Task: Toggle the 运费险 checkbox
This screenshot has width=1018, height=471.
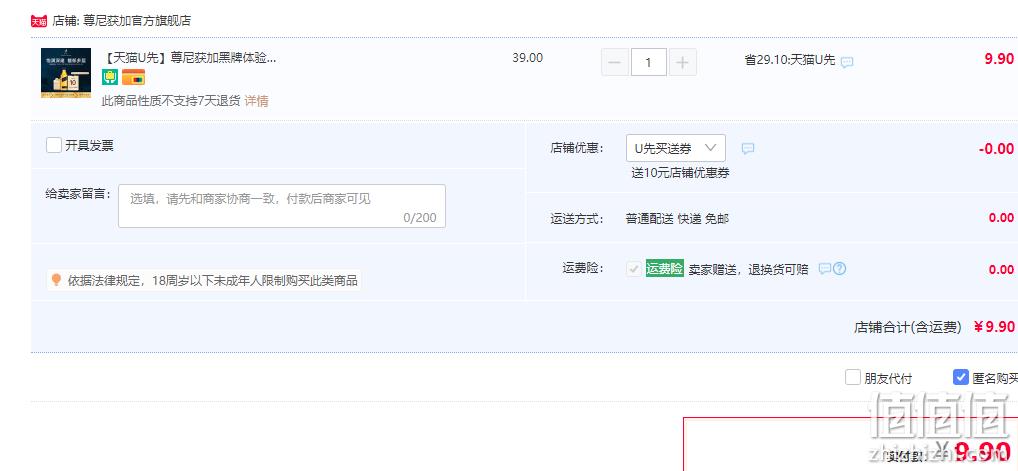Action: point(634,268)
